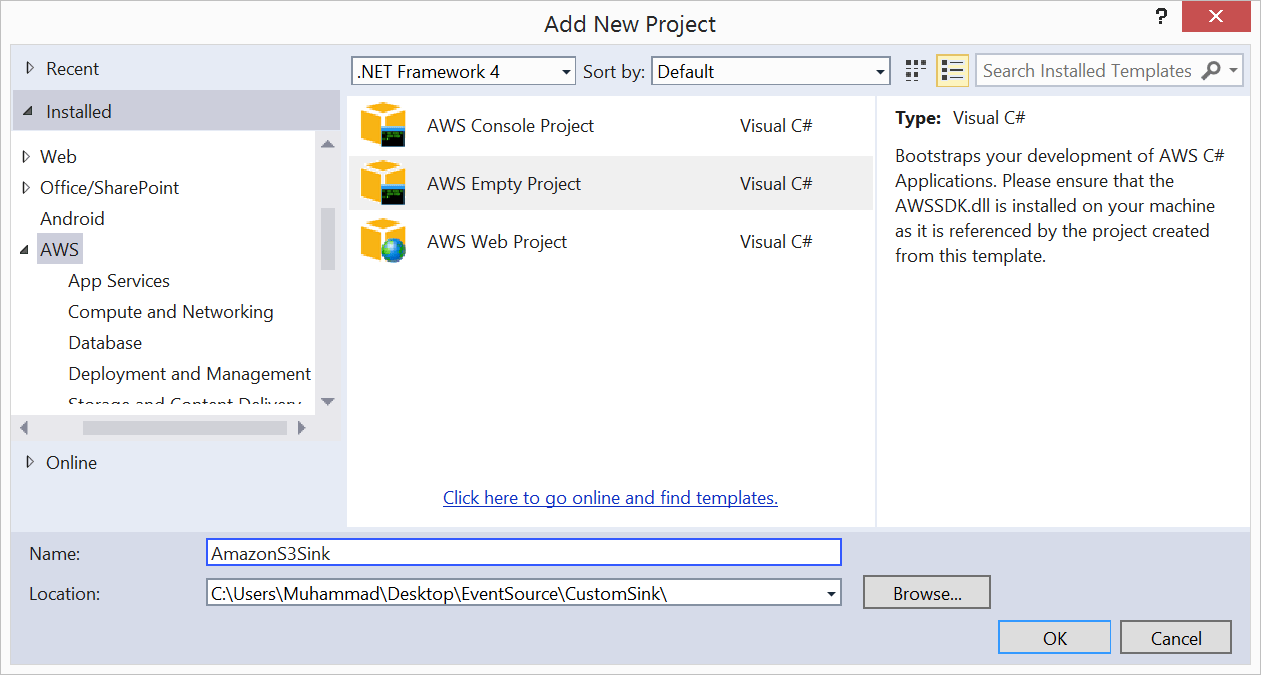Screen dimensions: 1261x675
Task: Click the search magnifier icon
Action: [1211, 71]
